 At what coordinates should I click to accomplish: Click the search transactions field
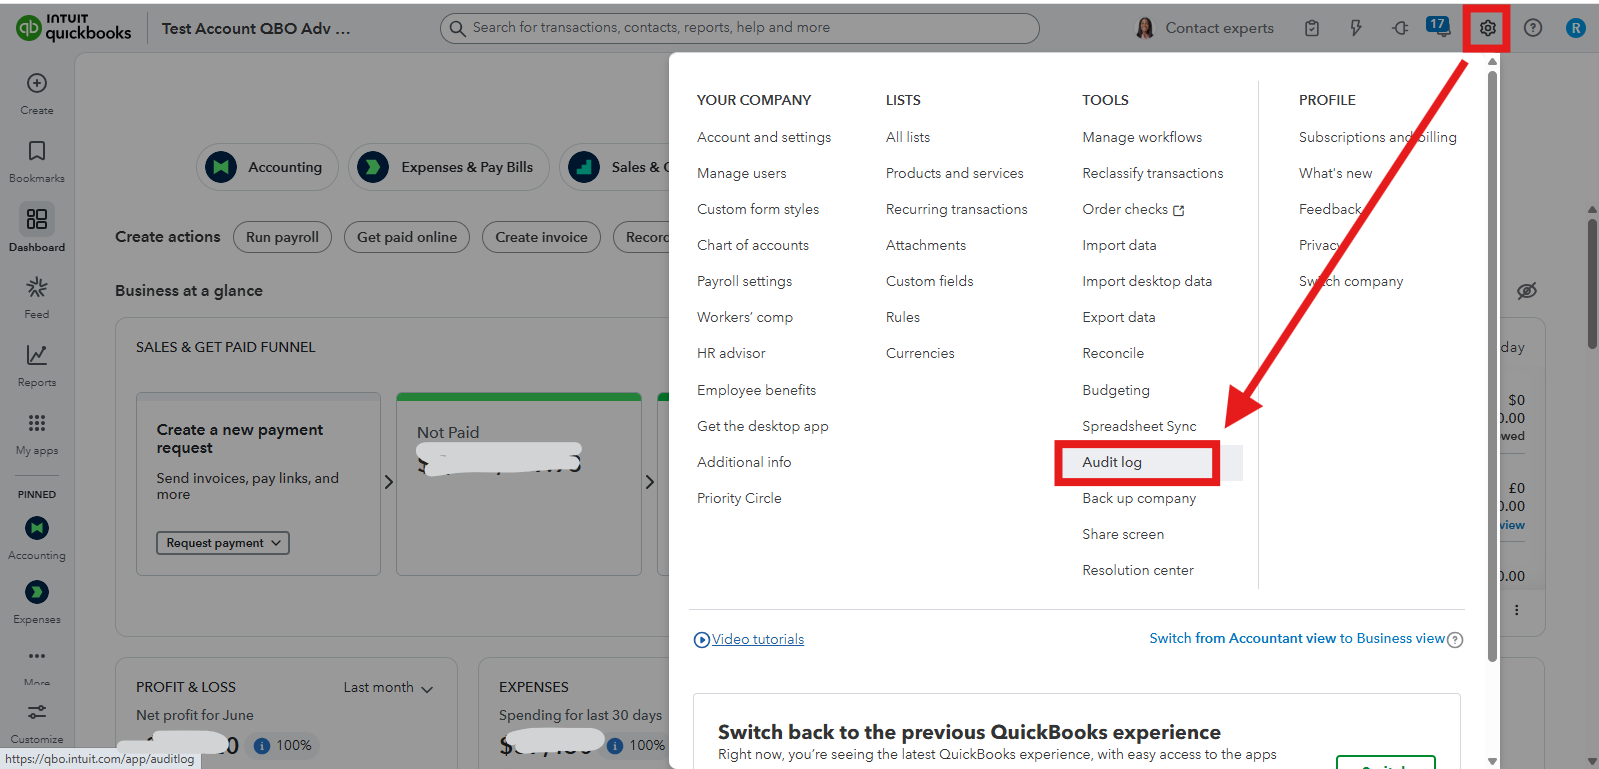coord(740,28)
